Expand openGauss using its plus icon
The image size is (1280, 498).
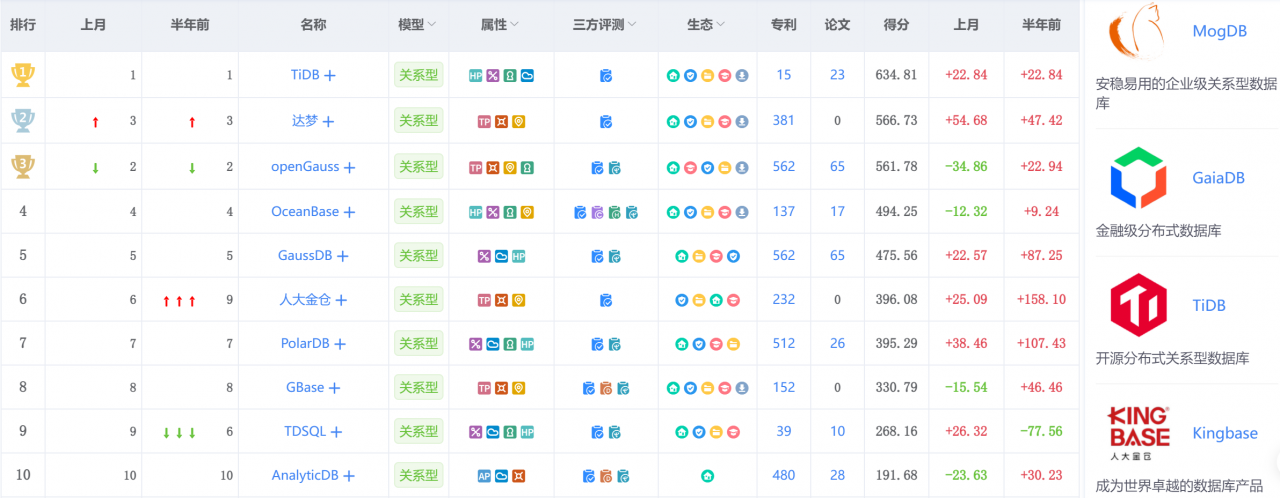350,168
